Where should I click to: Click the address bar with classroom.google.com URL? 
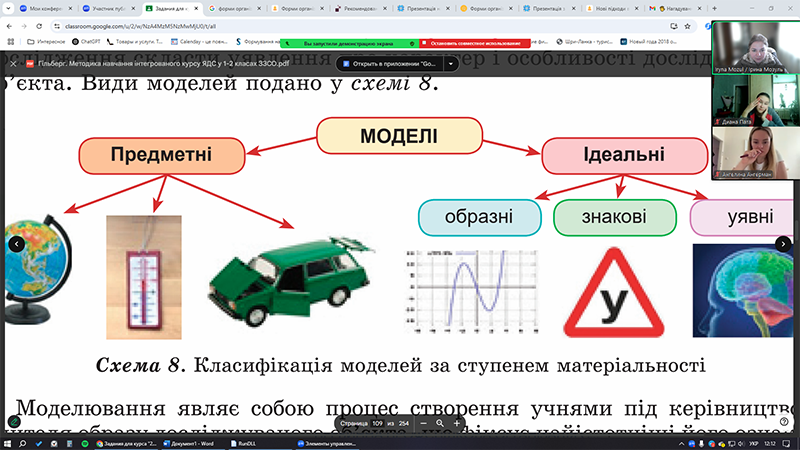coord(357,26)
